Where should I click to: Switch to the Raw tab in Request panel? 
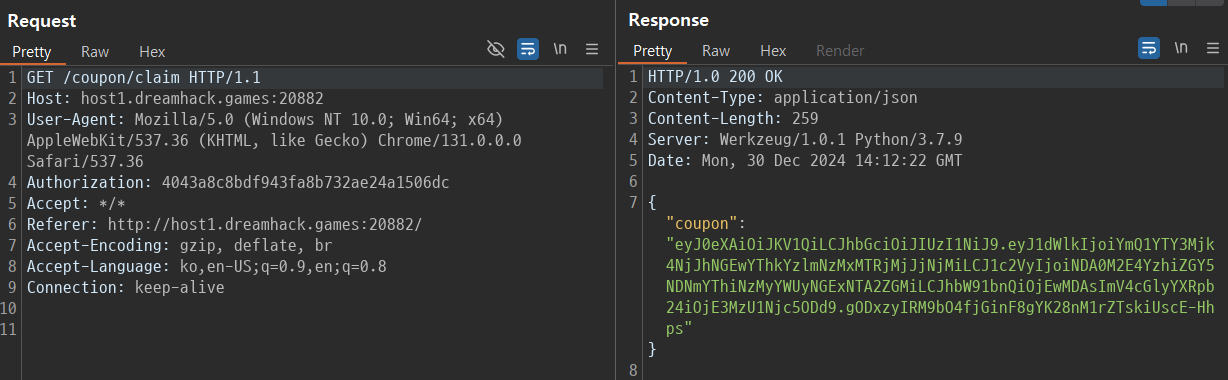[x=95, y=51]
